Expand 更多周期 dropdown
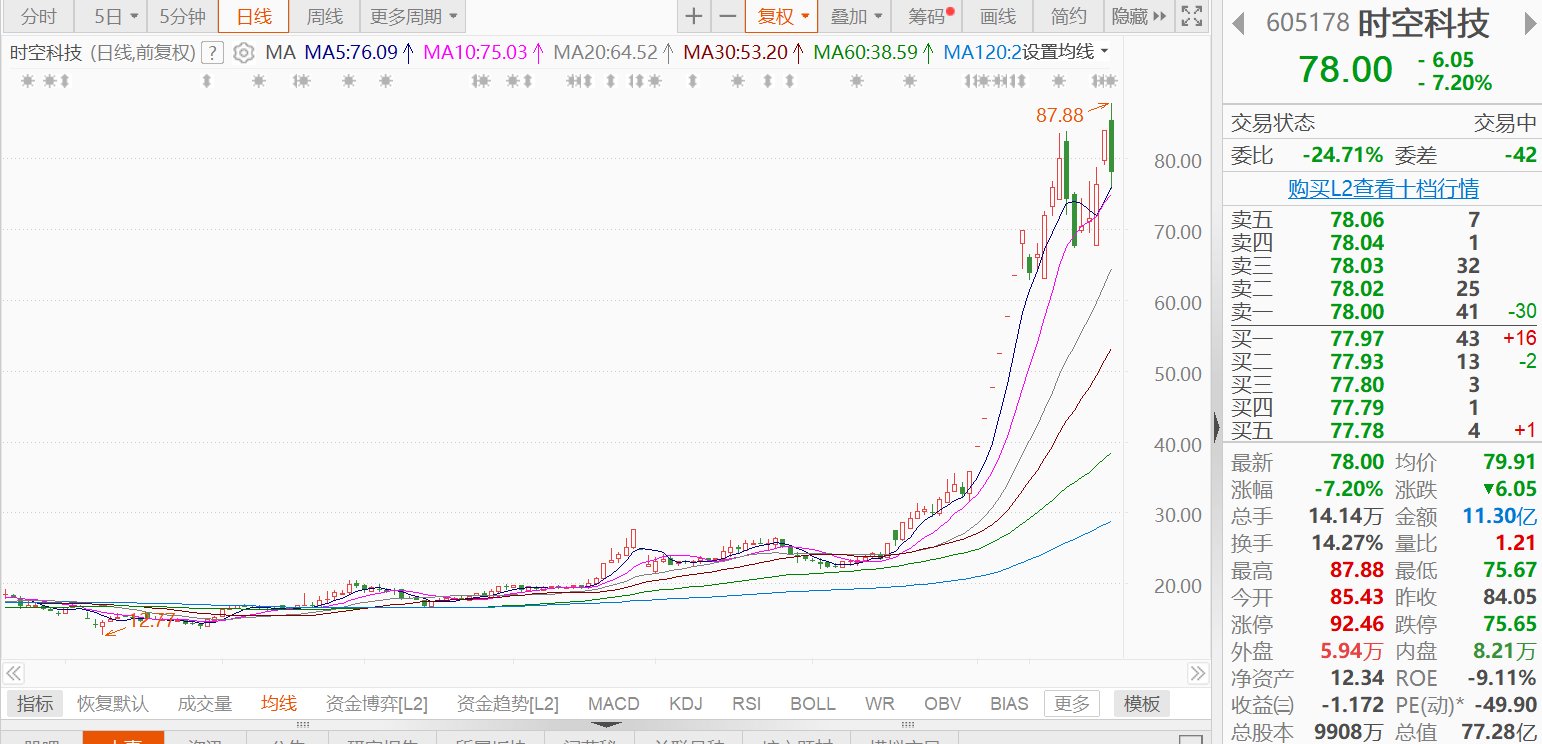 pyautogui.click(x=414, y=16)
